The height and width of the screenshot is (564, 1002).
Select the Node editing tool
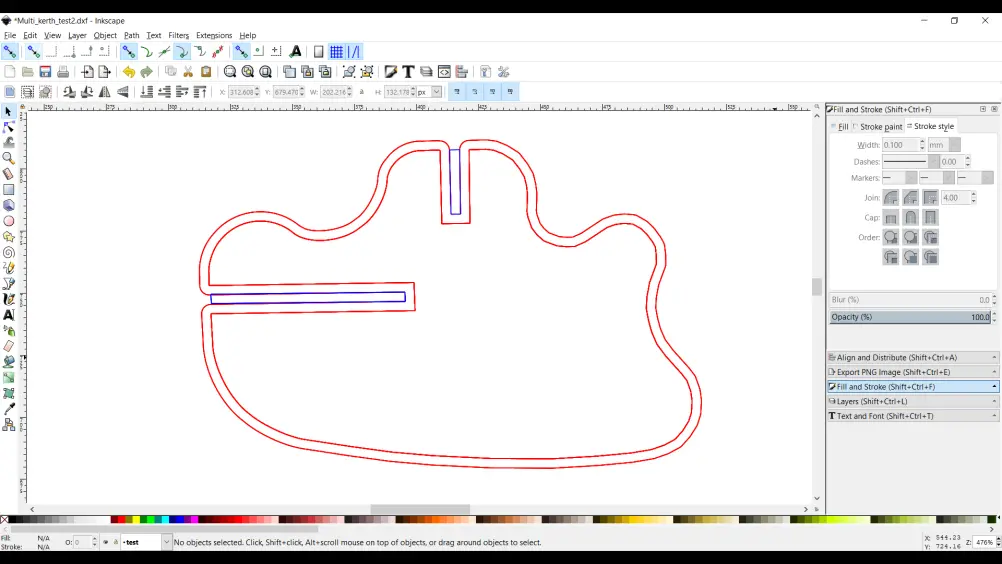point(9,126)
